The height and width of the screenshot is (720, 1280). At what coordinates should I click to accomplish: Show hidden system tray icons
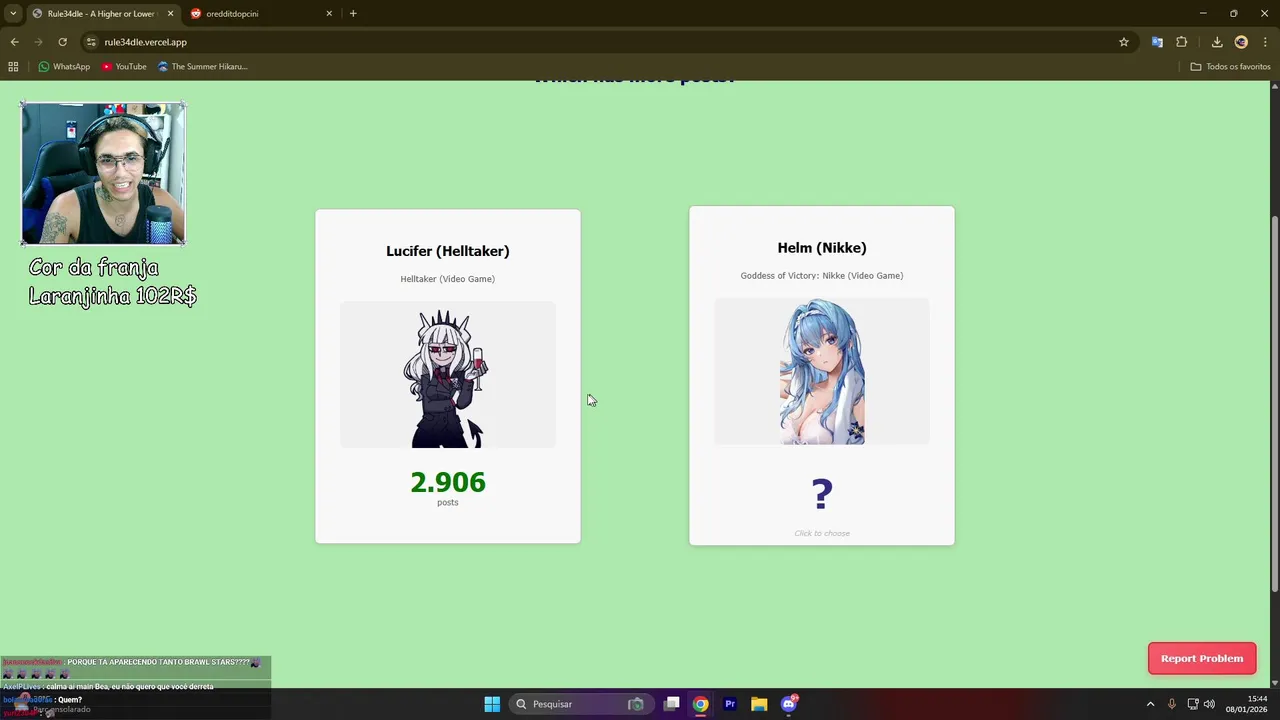(1150, 704)
